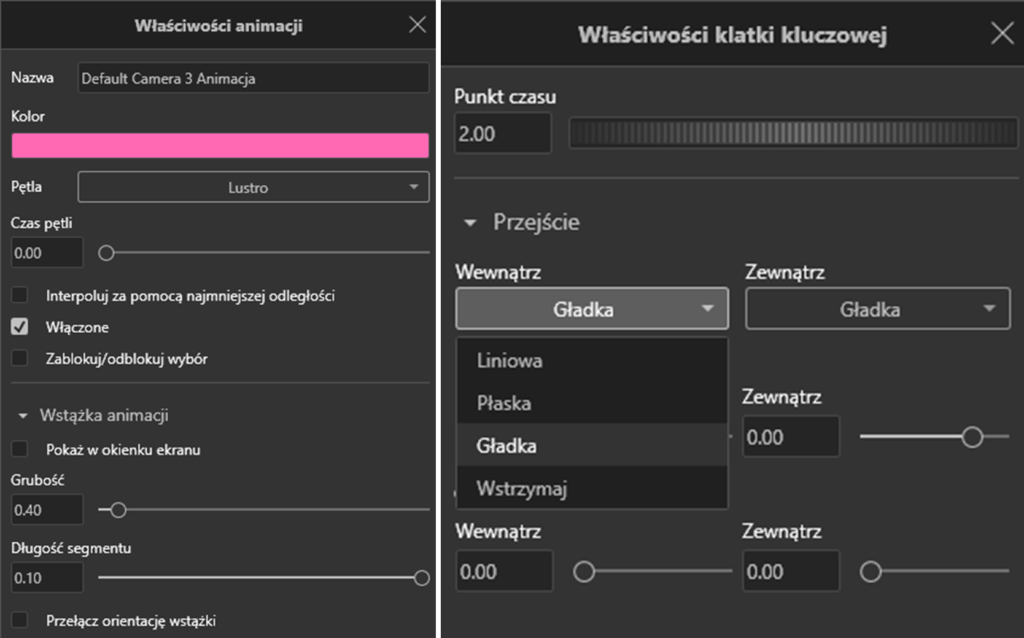Collapse the Wewnątrz Gładka dropdown
1024x638 pixels.
tap(592, 309)
